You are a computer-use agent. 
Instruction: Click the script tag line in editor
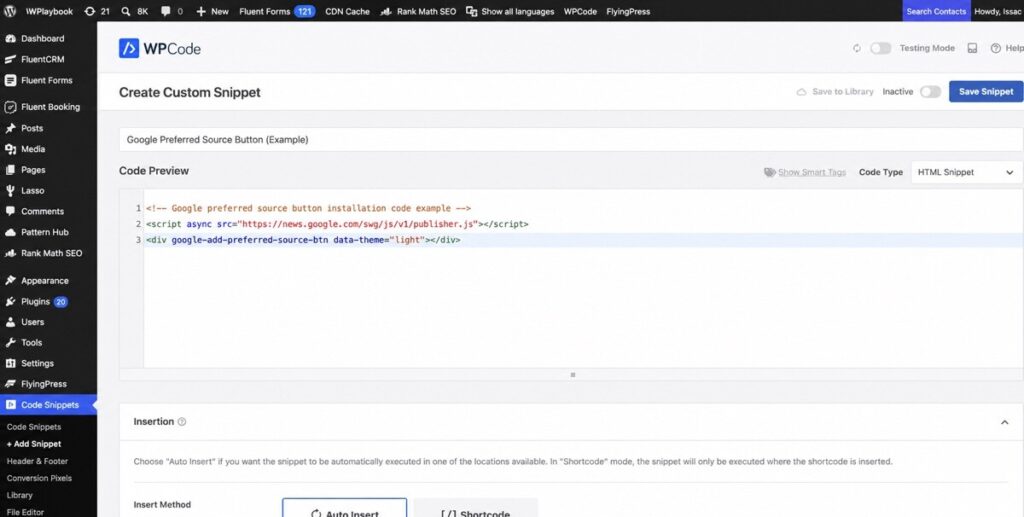[337, 224]
